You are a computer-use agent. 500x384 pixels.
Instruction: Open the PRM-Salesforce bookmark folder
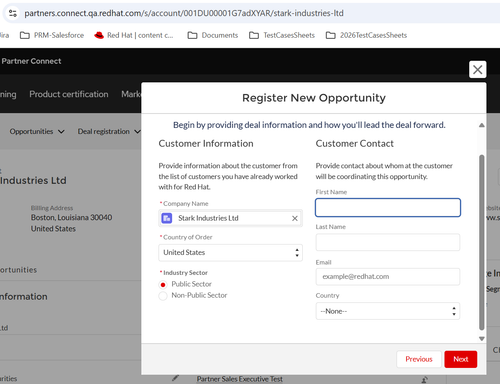coord(52,35)
